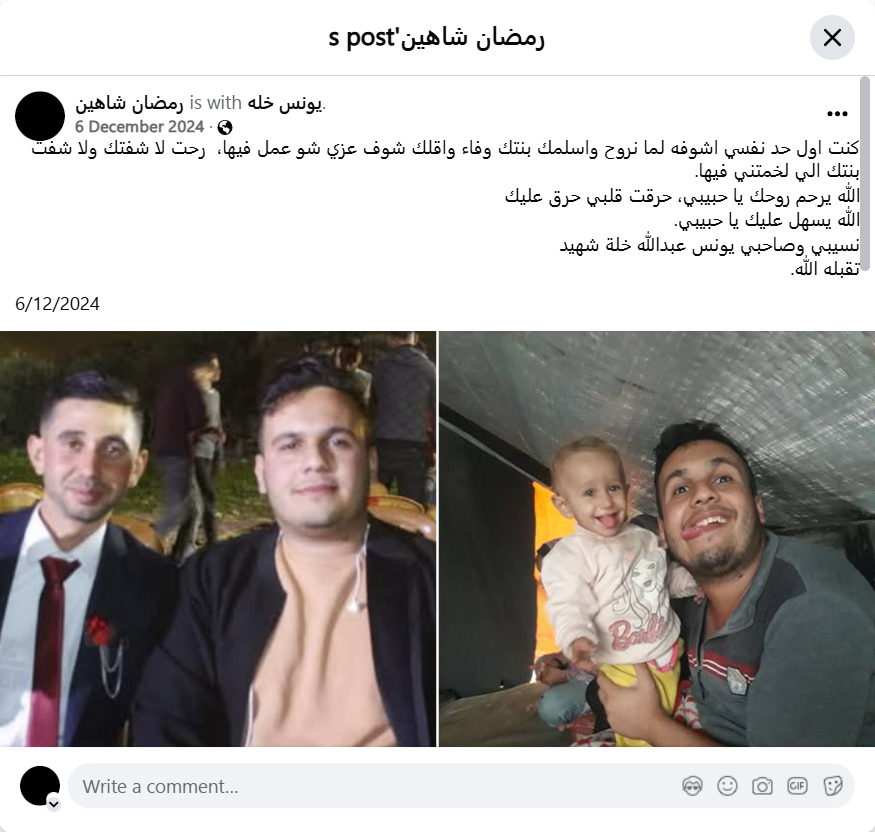
Task: Click the 6 December 2024 timestamp
Action: 140,127
